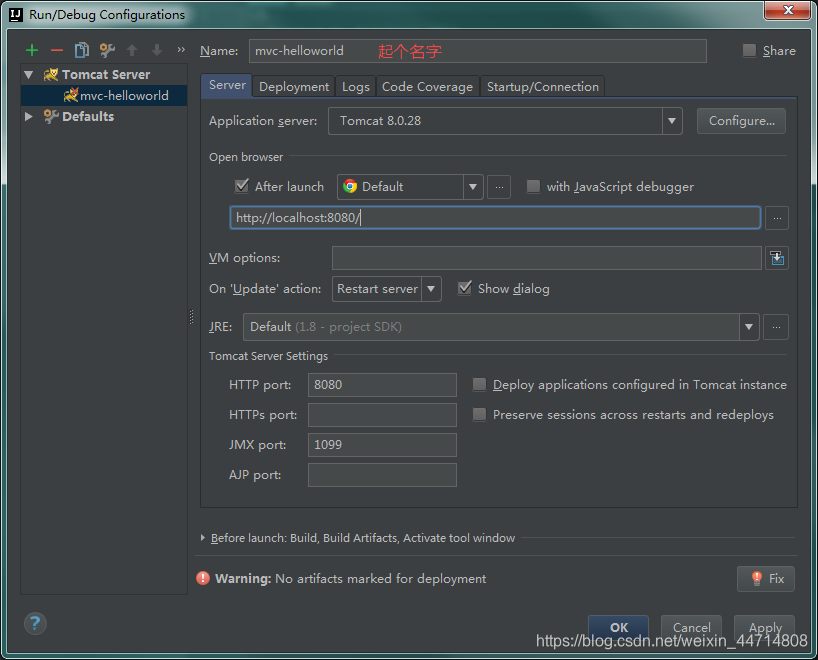Enable Preserve sessions across restarts and redeploys
The height and width of the screenshot is (660, 818).
coord(479,414)
